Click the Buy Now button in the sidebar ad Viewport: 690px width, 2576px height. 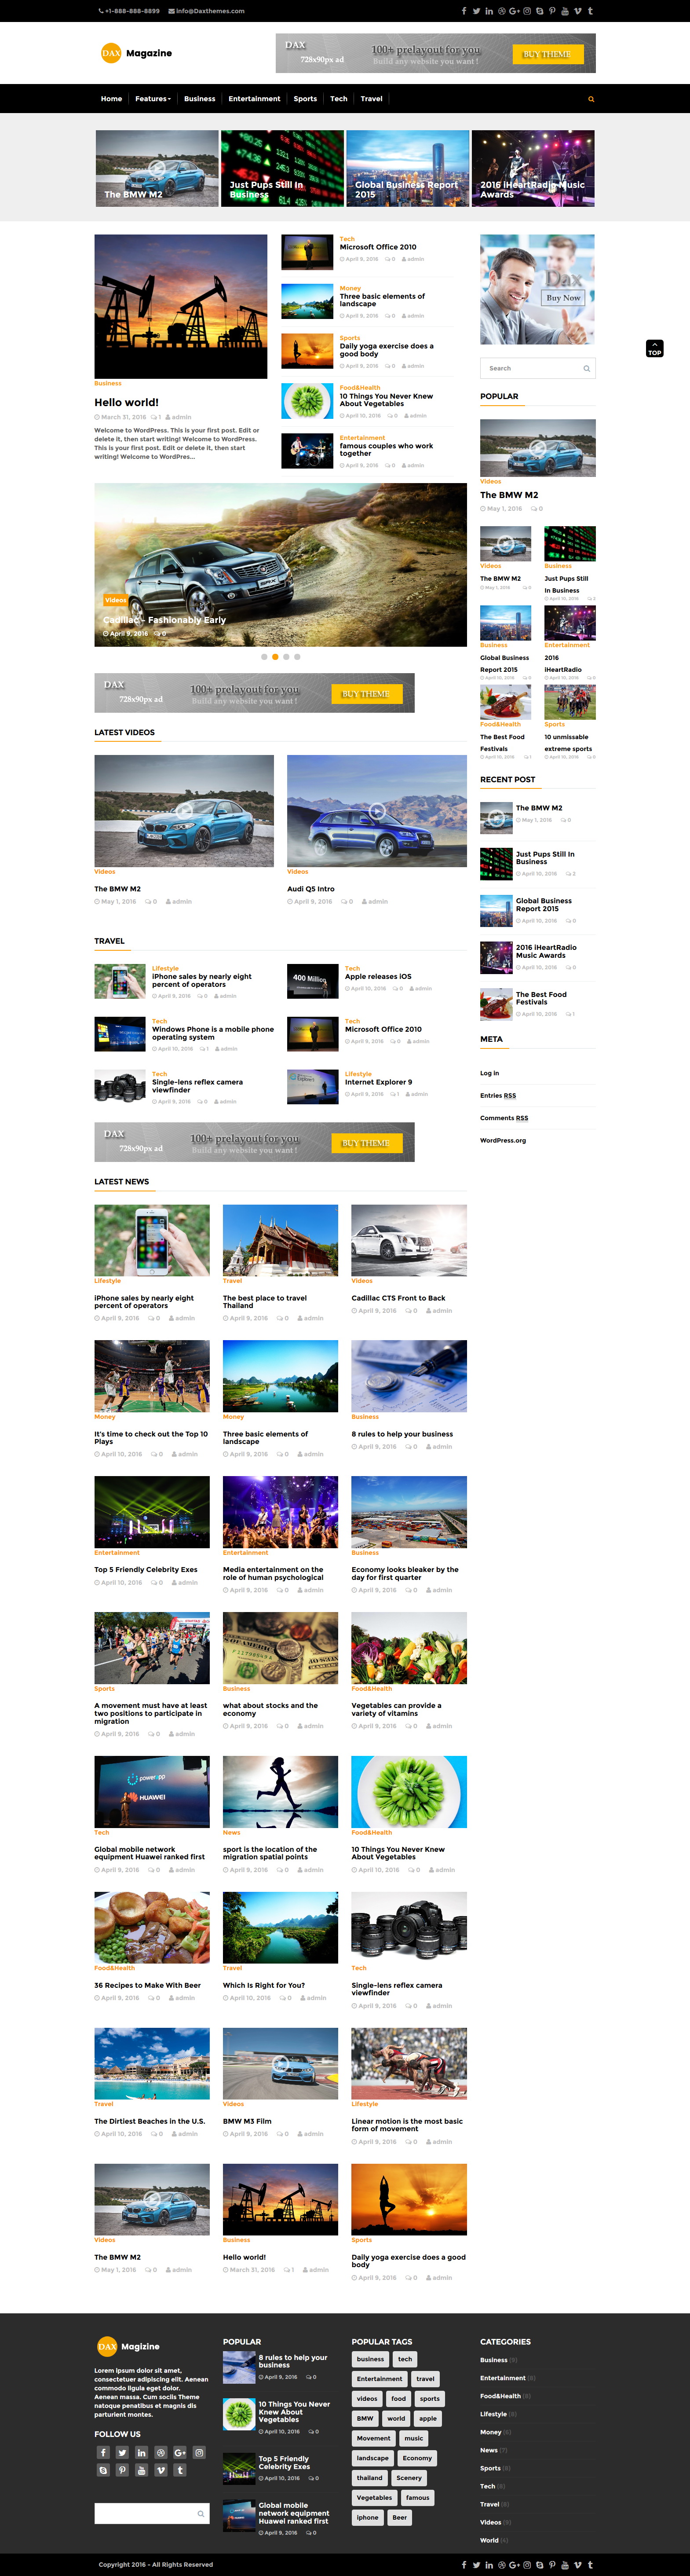pyautogui.click(x=563, y=297)
